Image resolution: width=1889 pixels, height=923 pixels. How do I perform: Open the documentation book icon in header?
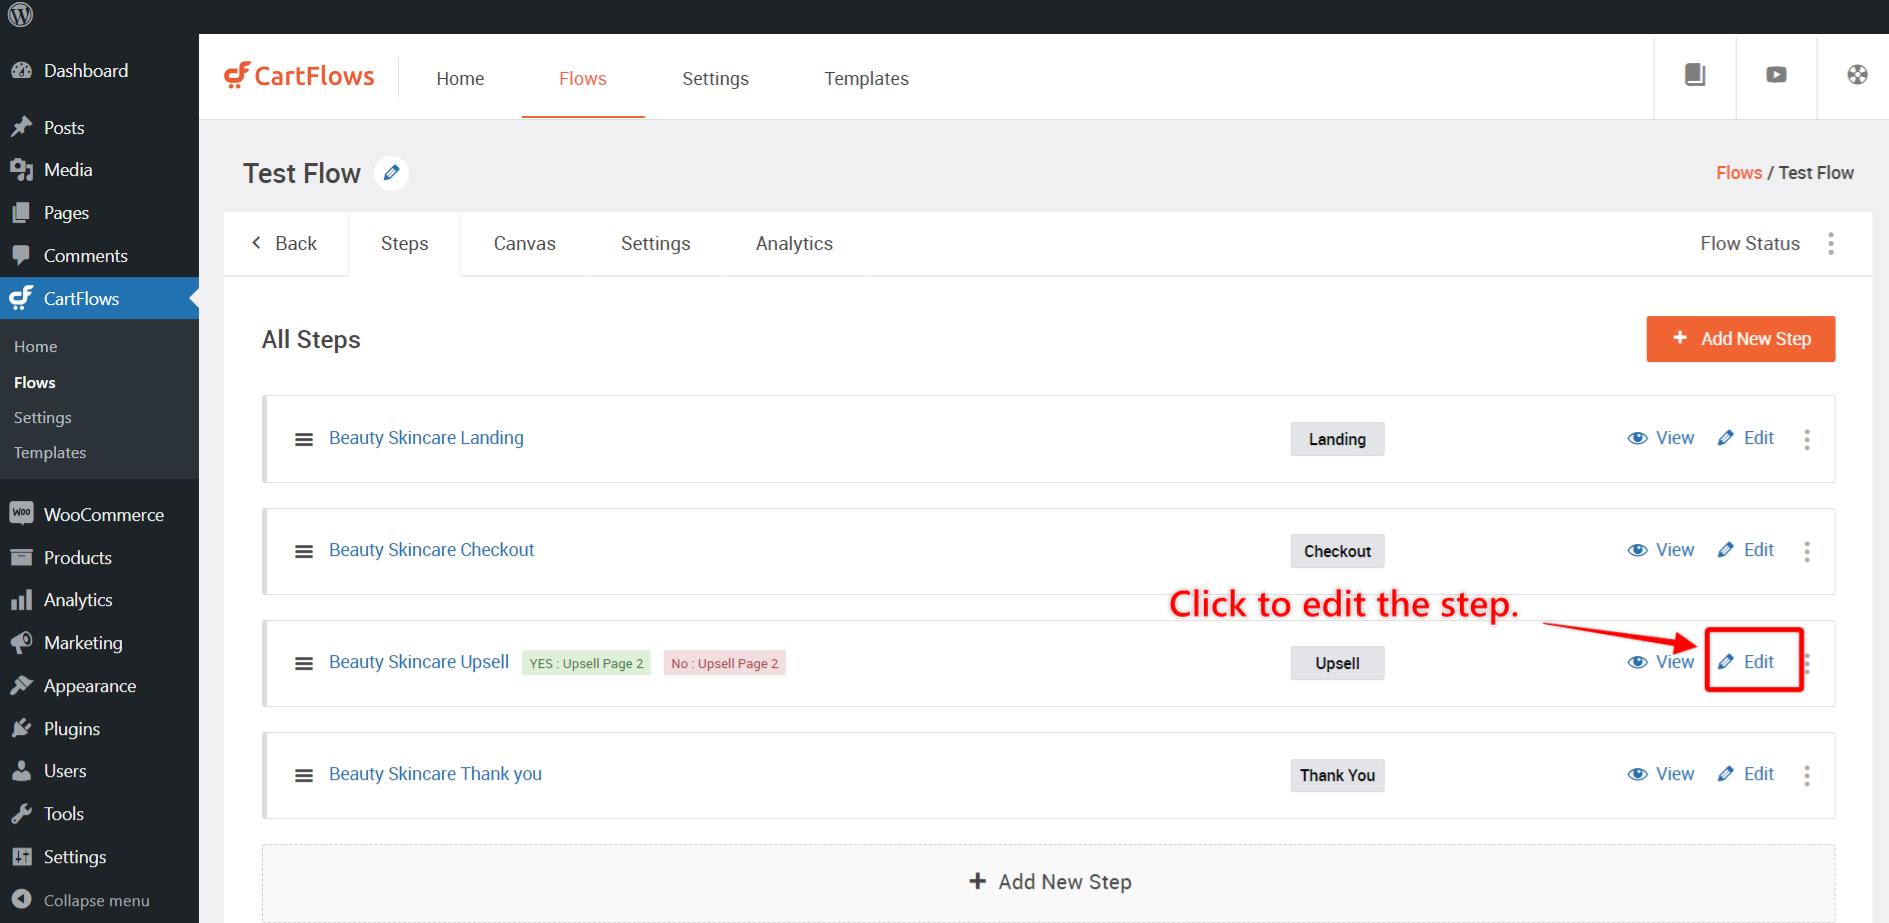[1694, 75]
